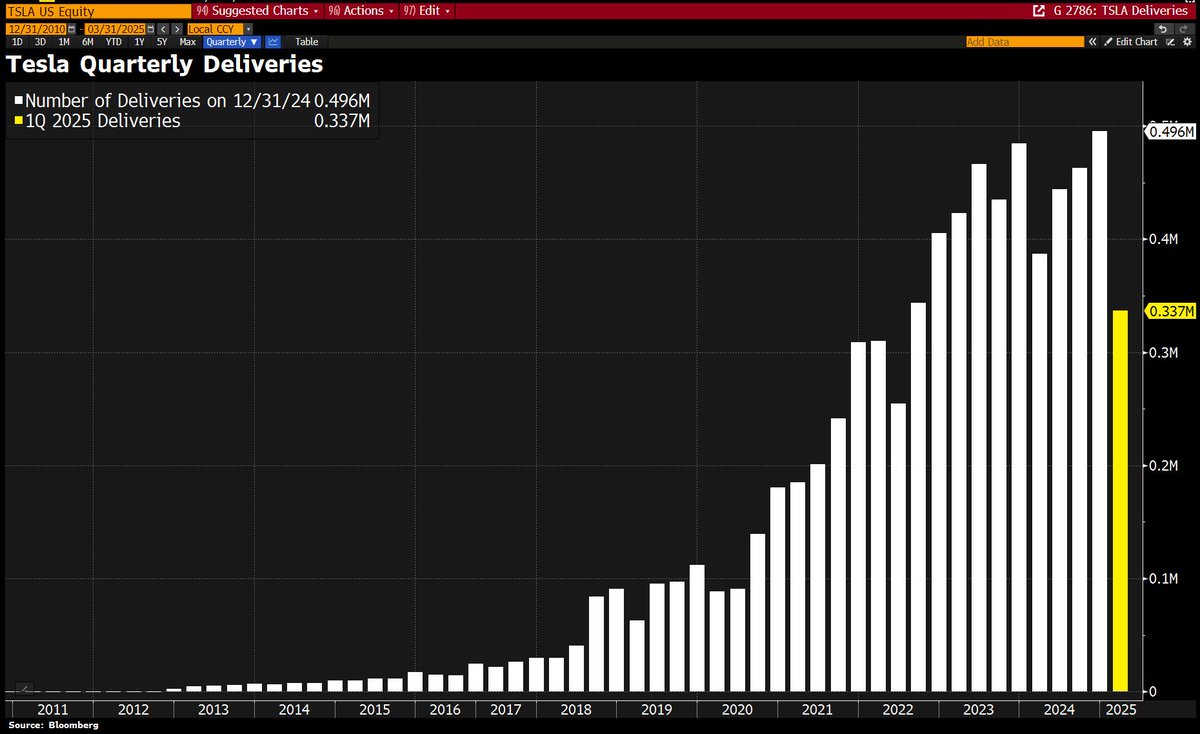Click the 2021 x-axis label

pyautogui.click(x=817, y=709)
